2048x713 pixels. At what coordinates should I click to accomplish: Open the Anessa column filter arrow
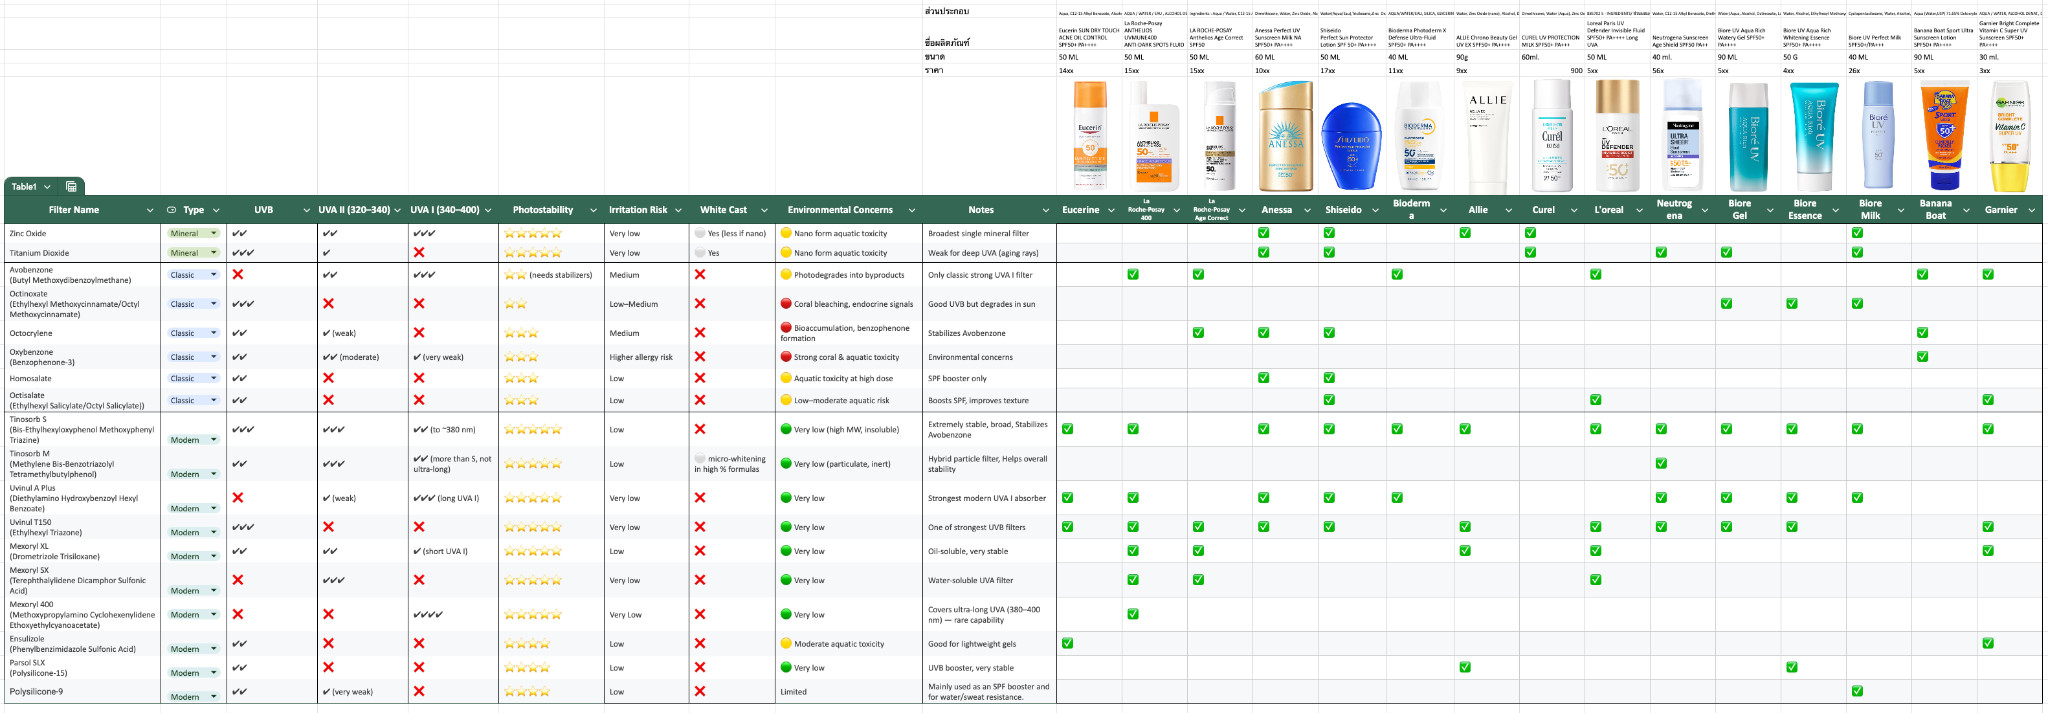[x=1307, y=210]
